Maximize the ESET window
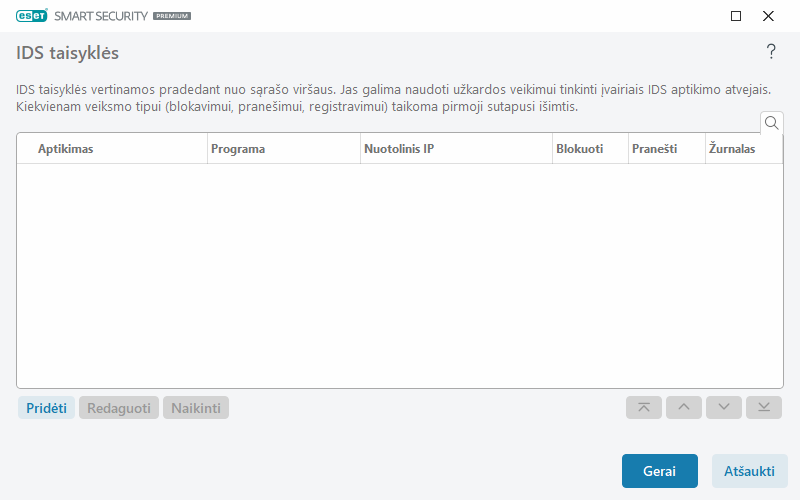 [736, 16]
